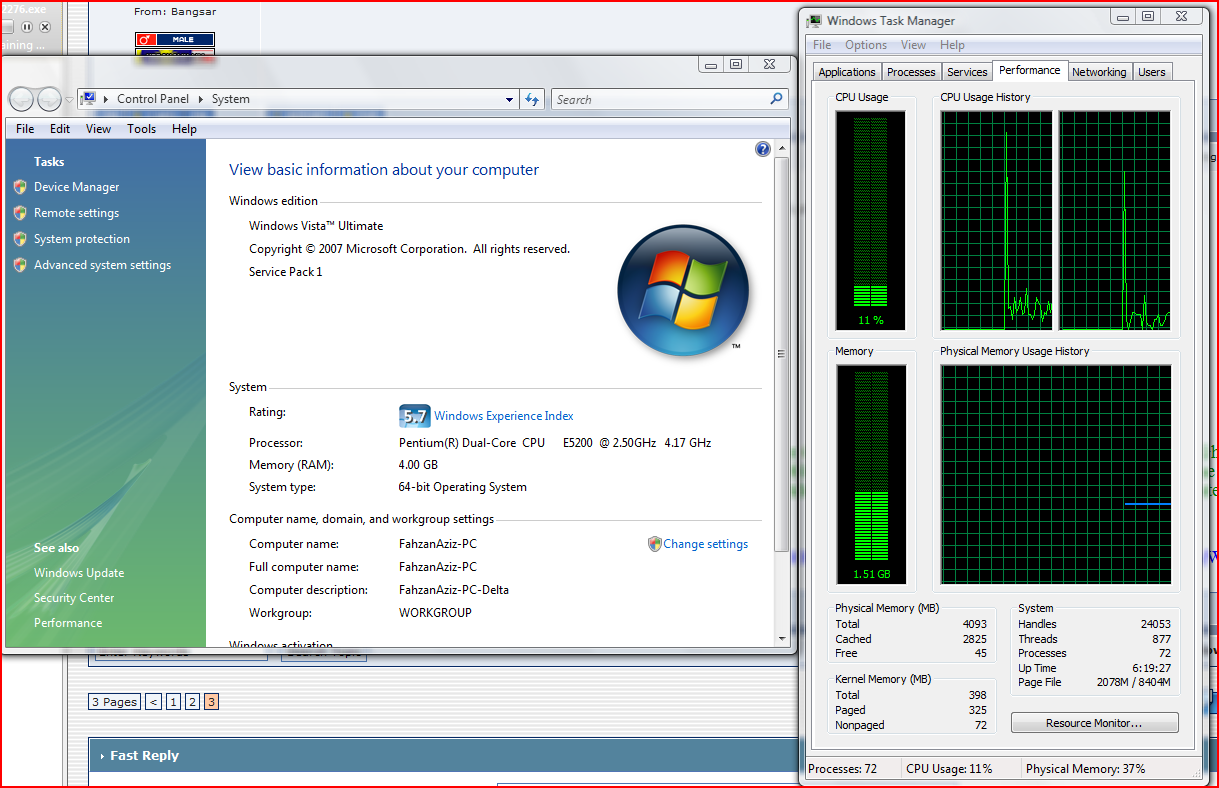This screenshot has width=1219, height=788.
Task: Click the shield icon beside Device Manager
Action: click(20, 187)
